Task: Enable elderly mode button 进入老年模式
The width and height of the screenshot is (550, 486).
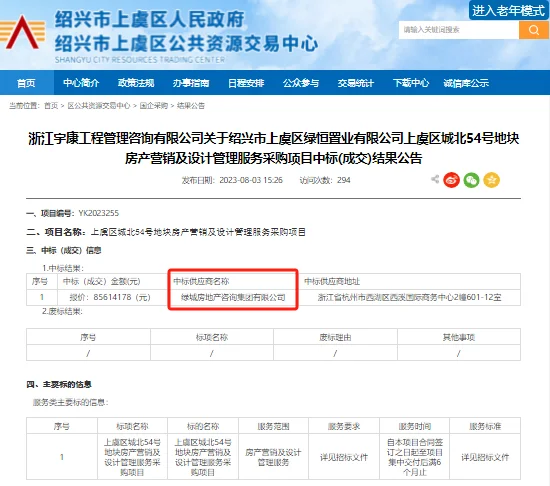Action: click(x=508, y=11)
